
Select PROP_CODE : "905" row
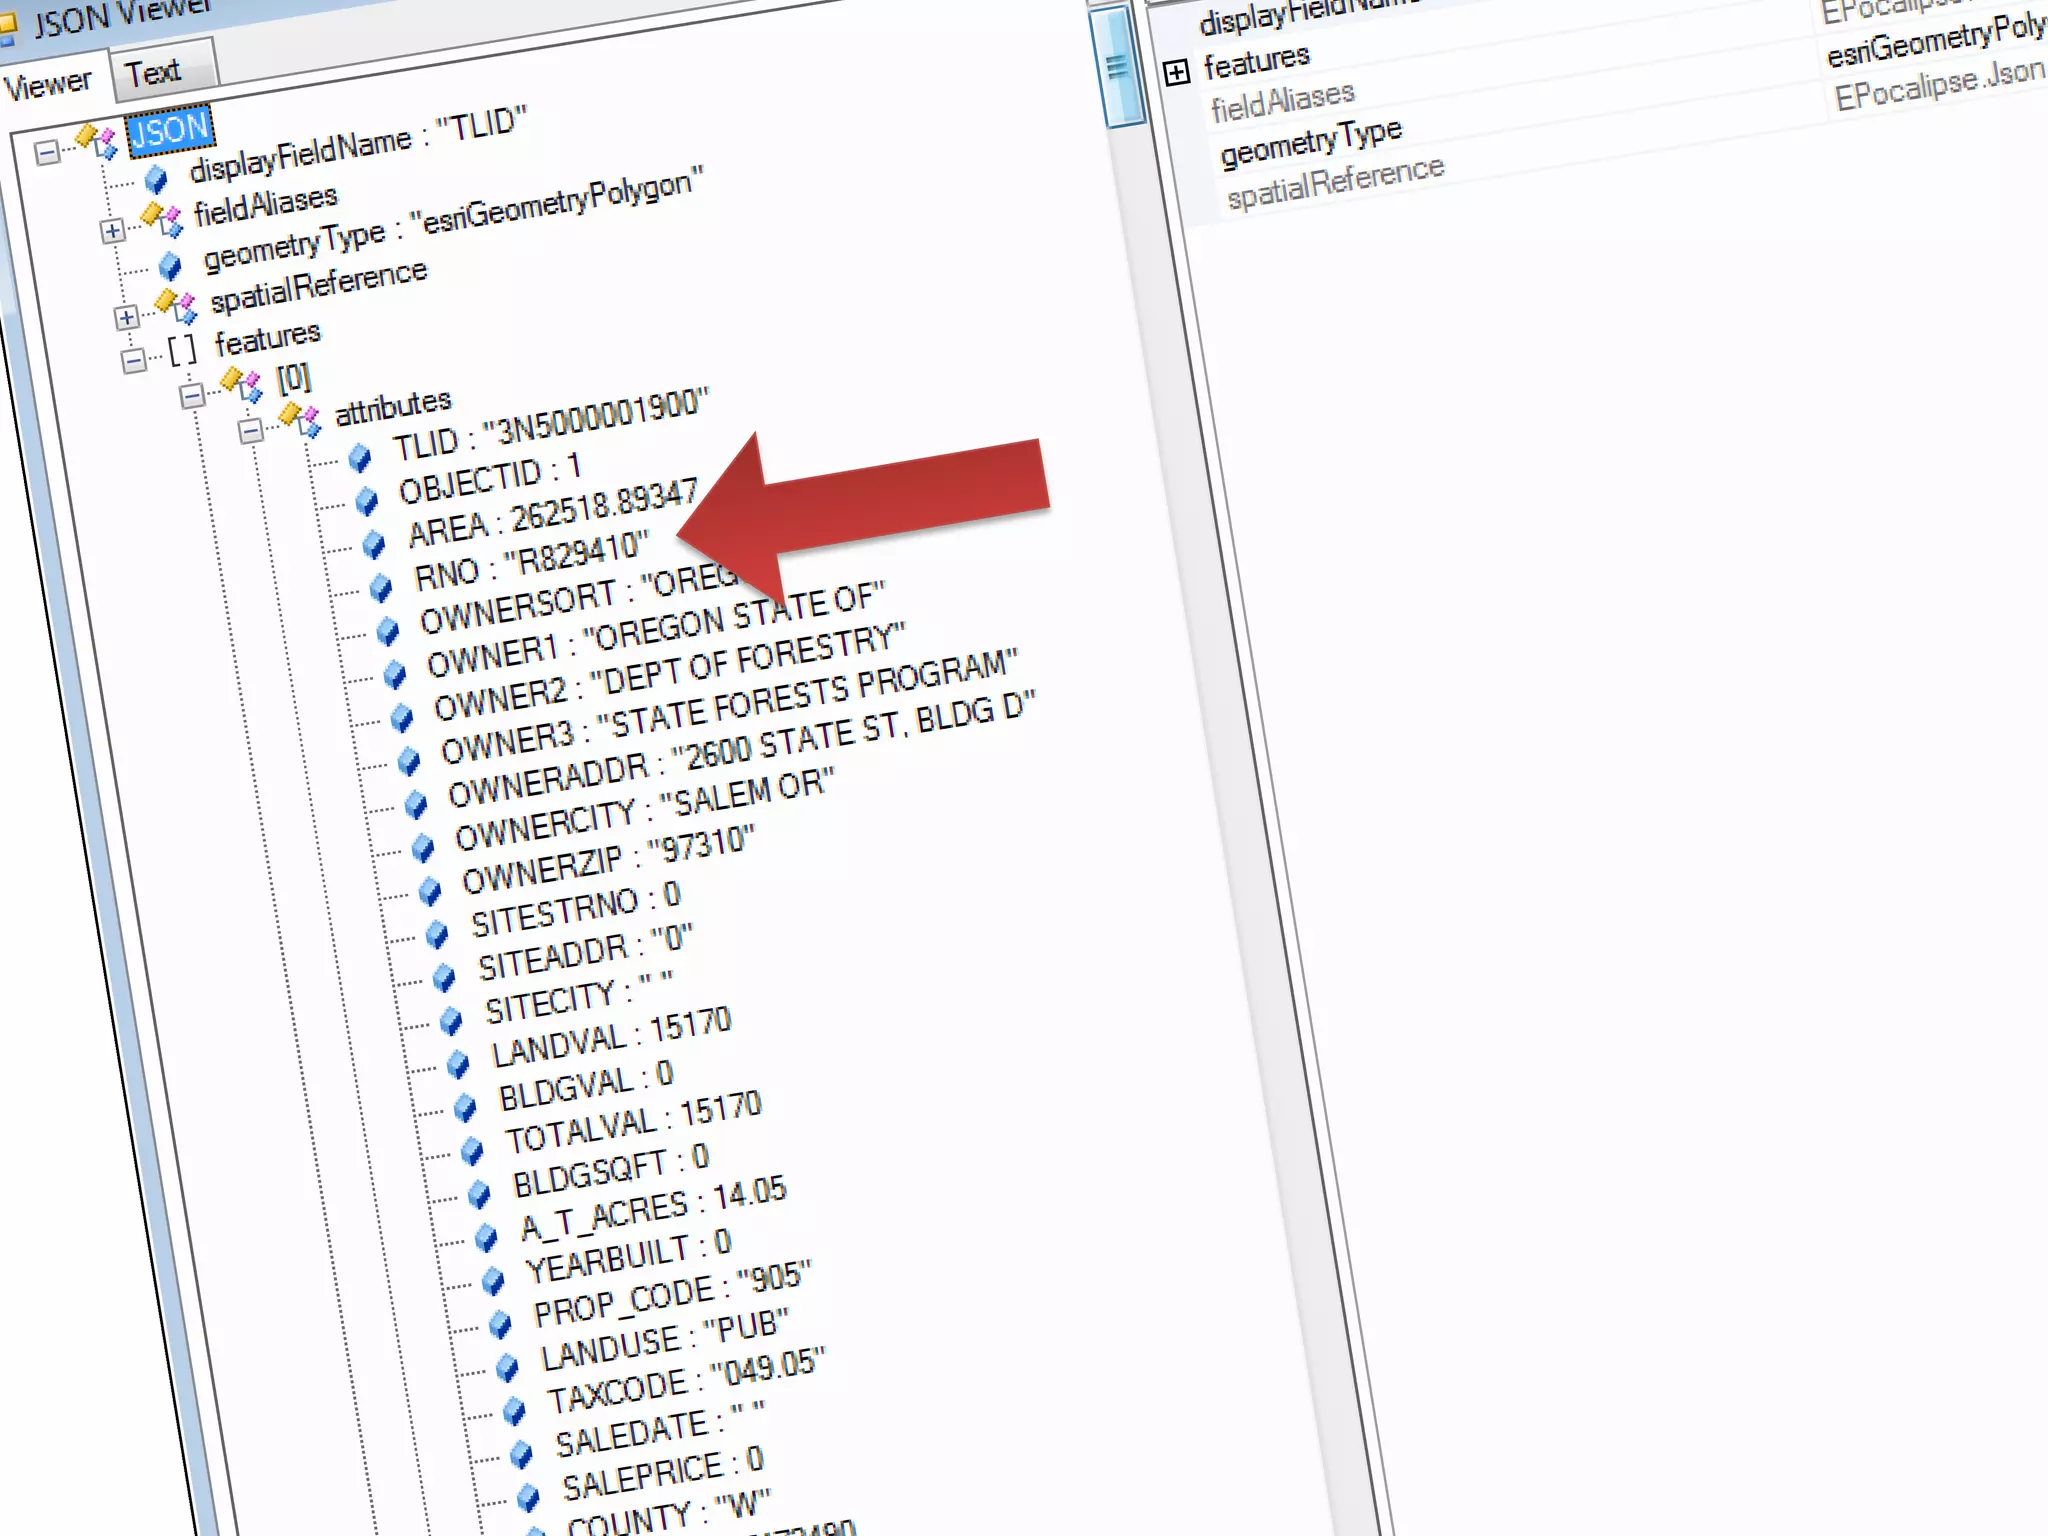pyautogui.click(x=671, y=1292)
